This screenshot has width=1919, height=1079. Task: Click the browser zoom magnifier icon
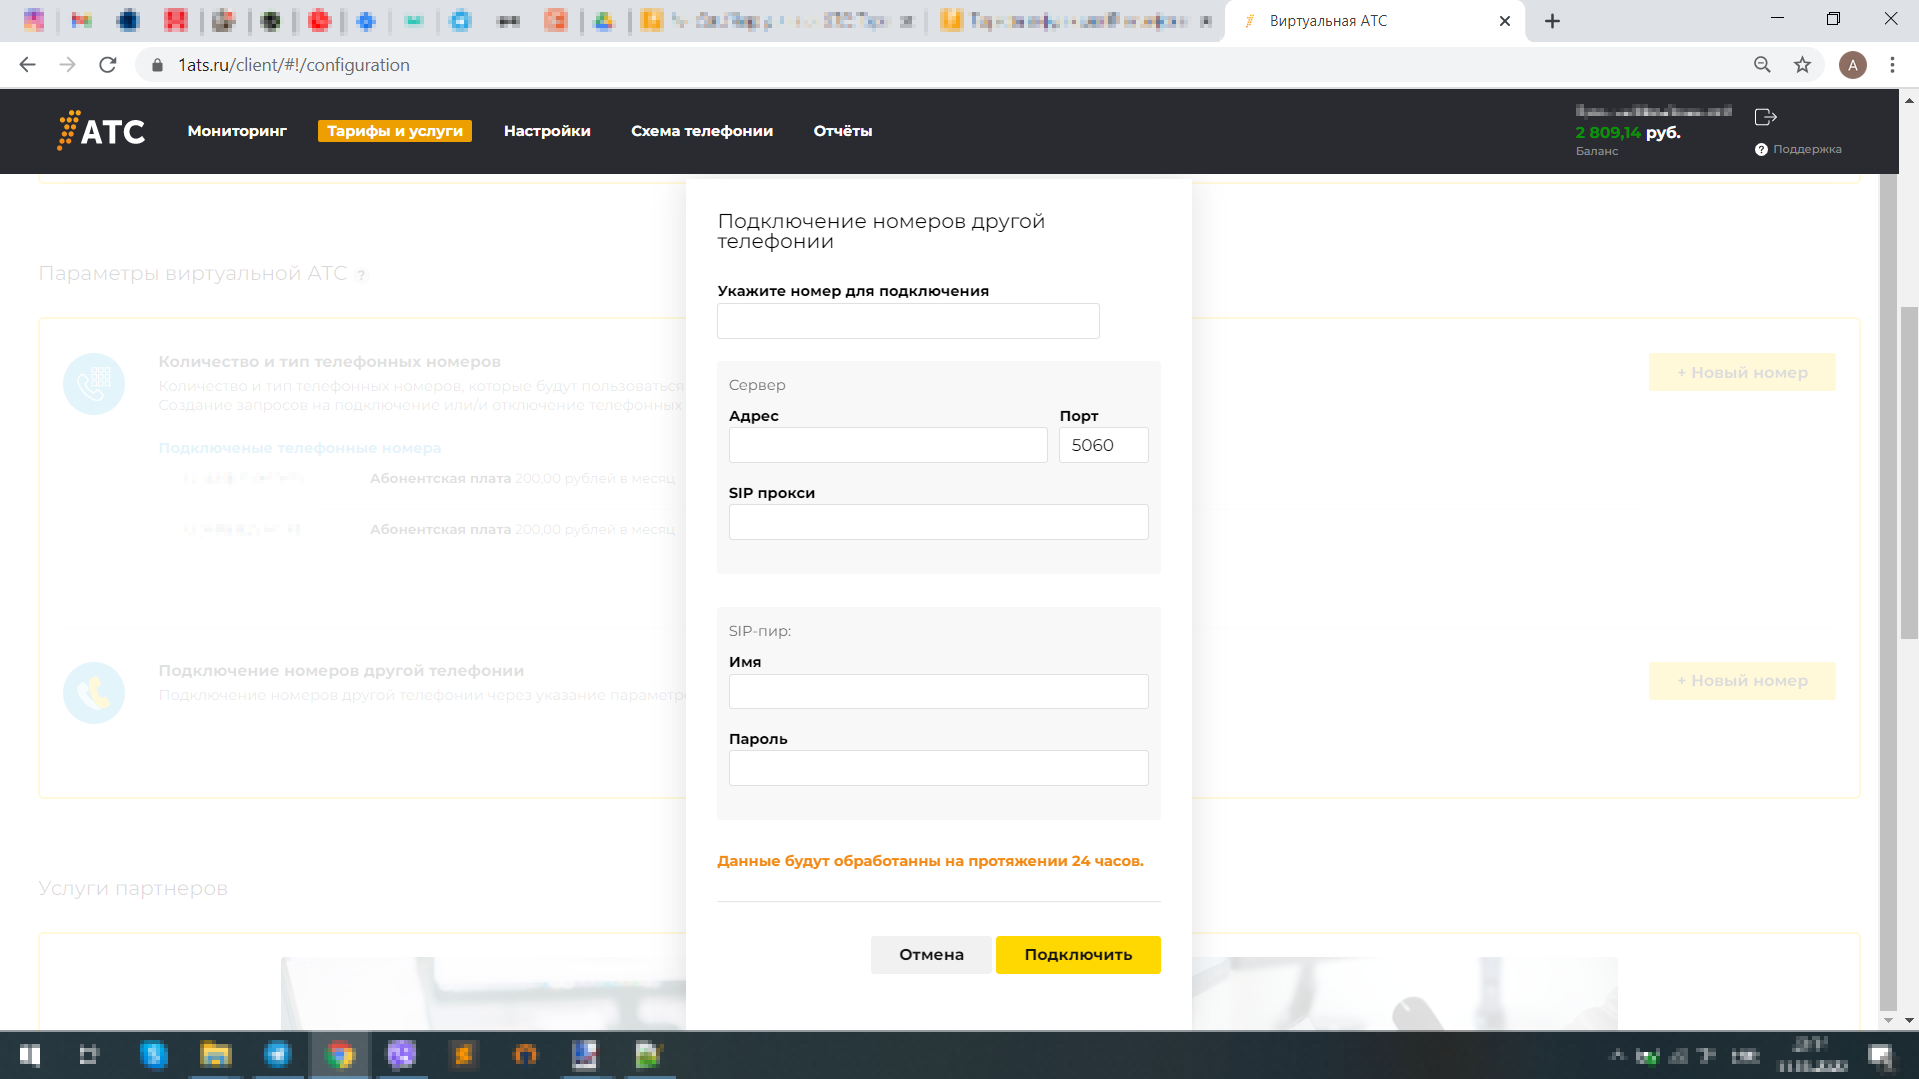coord(1762,65)
